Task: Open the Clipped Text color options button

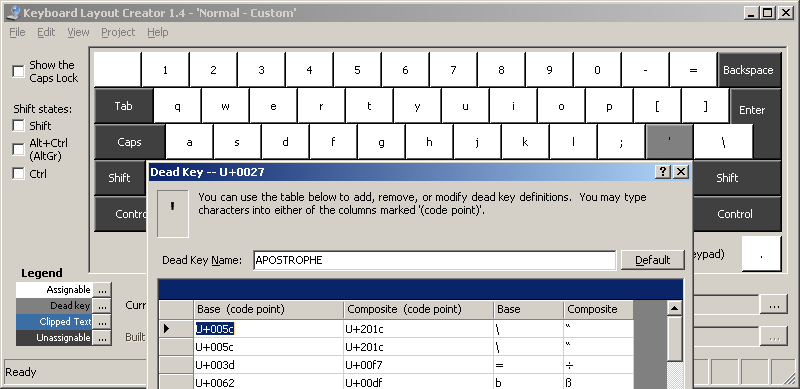Action: [x=103, y=322]
